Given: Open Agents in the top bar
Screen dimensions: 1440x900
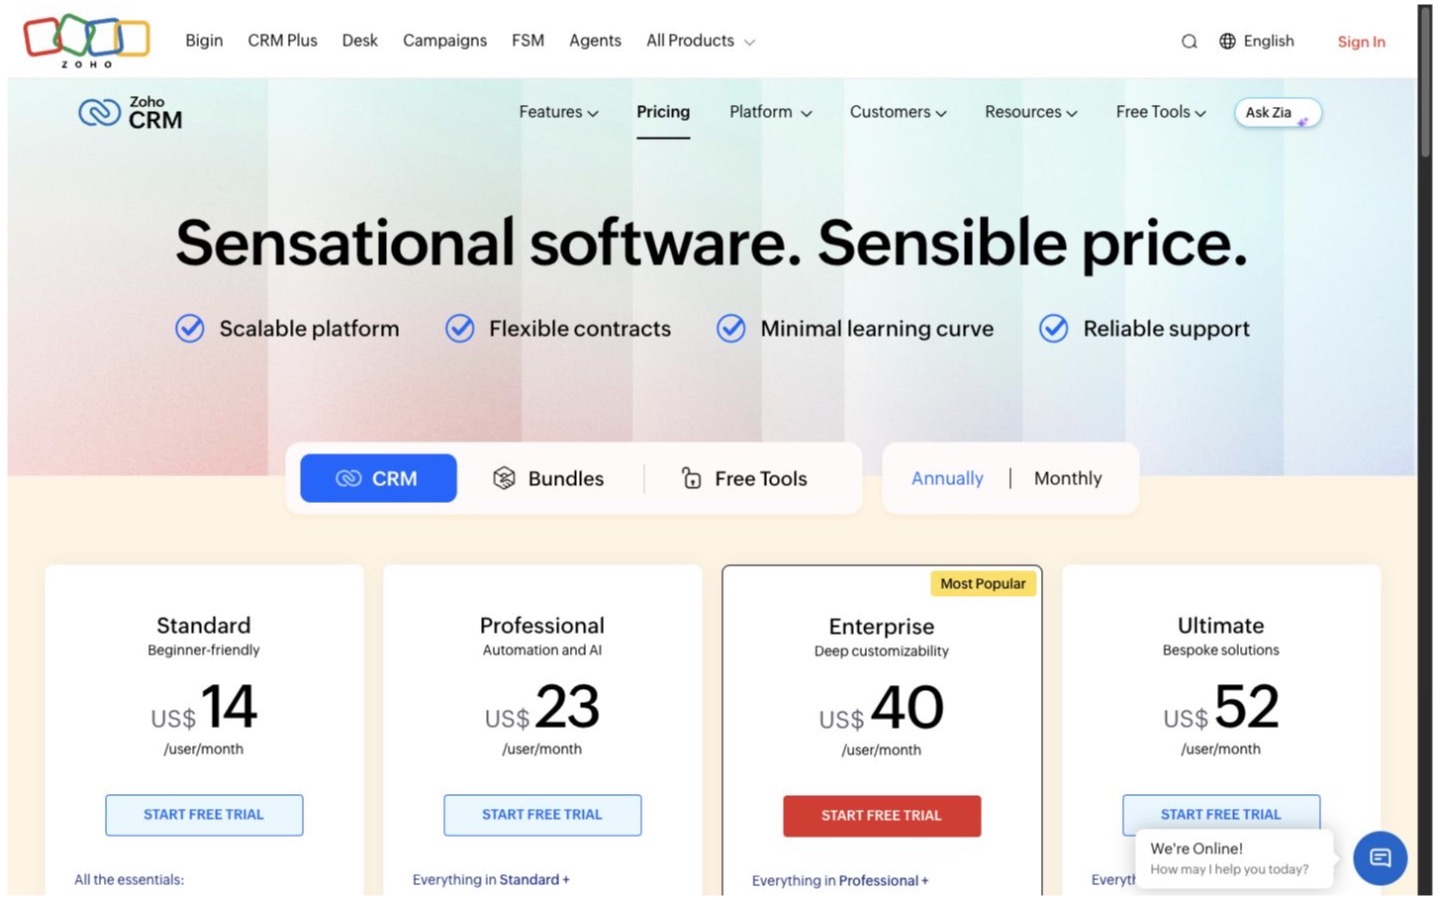Looking at the screenshot, I should click(x=595, y=41).
